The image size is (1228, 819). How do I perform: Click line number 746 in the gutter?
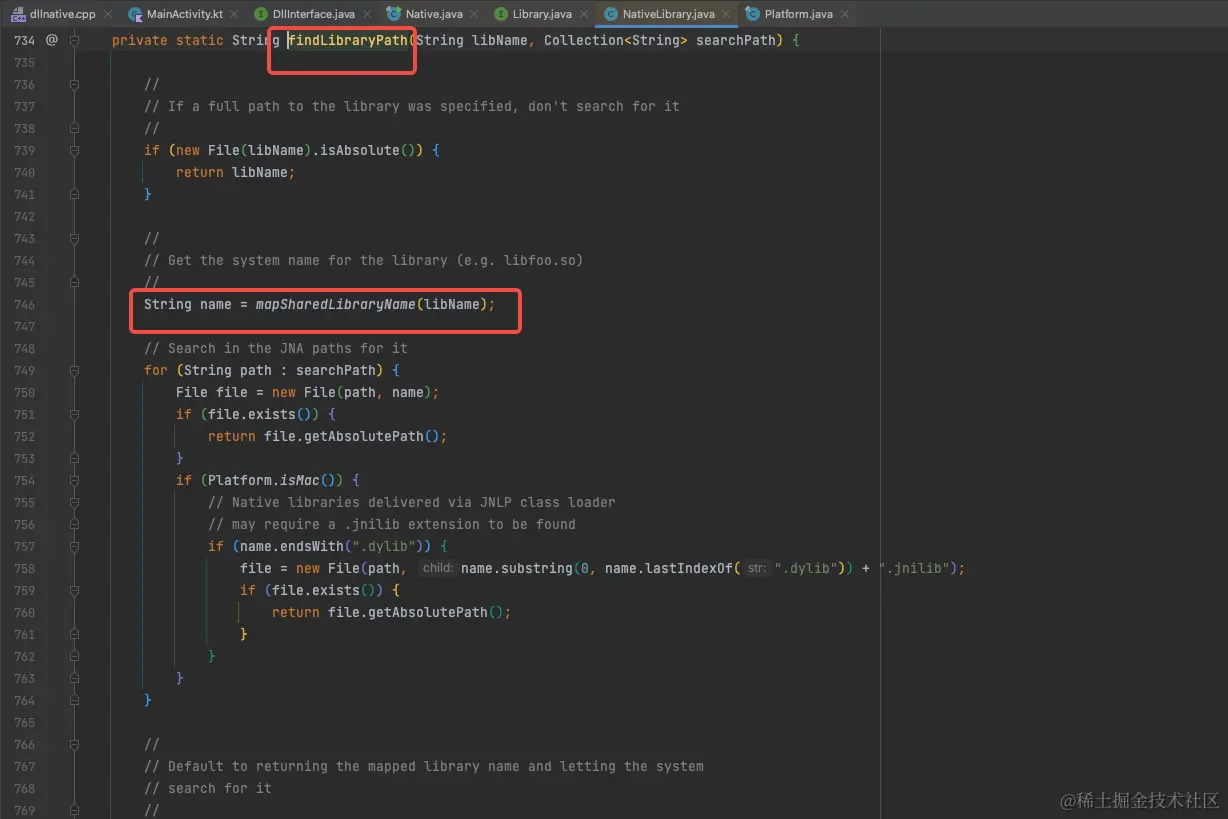point(24,305)
